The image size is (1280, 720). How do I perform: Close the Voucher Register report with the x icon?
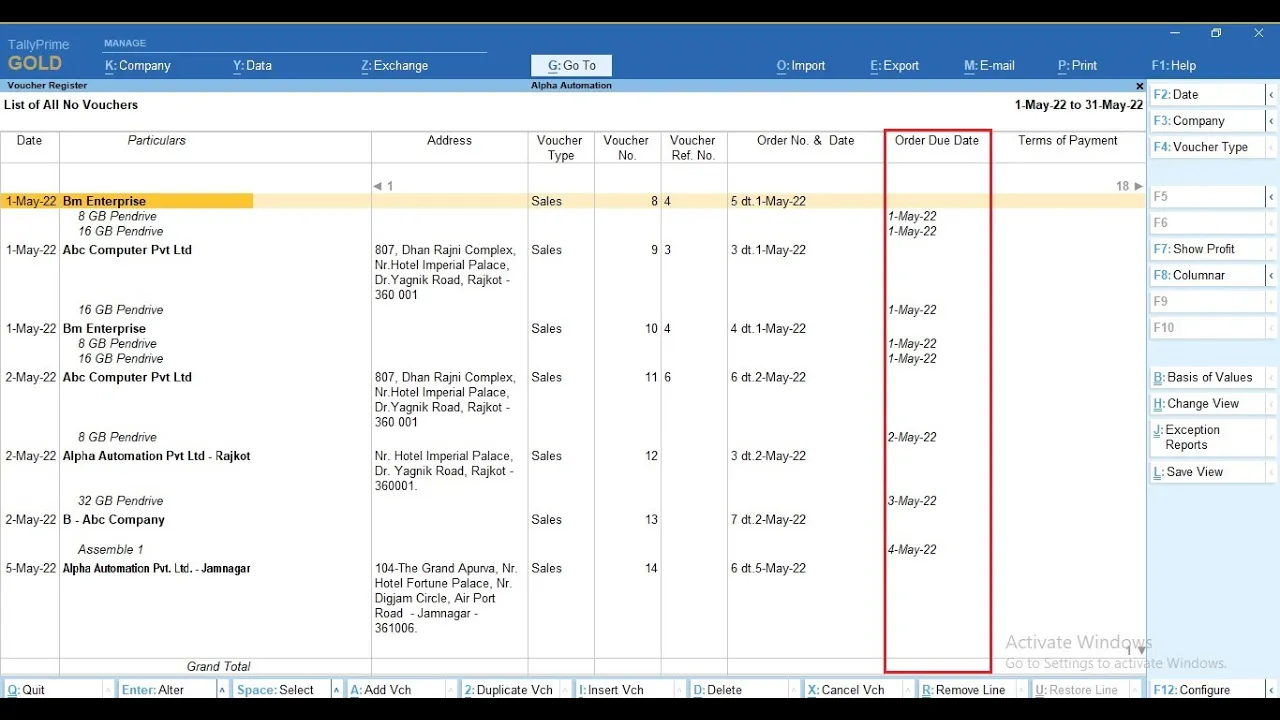tap(1139, 86)
